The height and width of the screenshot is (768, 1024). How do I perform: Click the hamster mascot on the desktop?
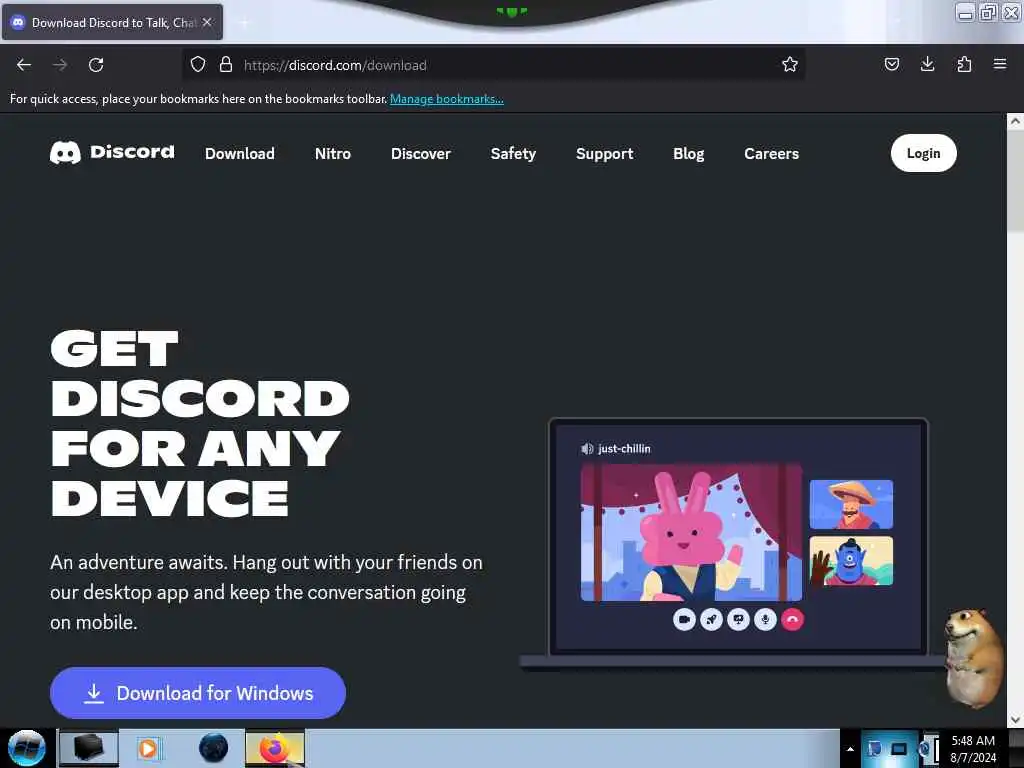pyautogui.click(x=974, y=658)
